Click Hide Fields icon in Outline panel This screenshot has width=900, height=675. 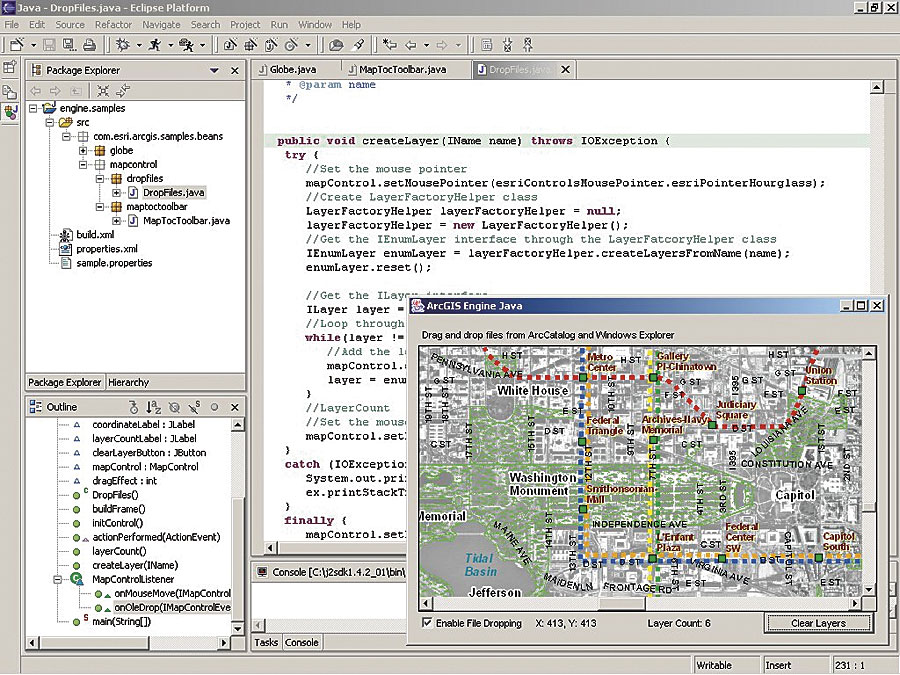[x=174, y=407]
